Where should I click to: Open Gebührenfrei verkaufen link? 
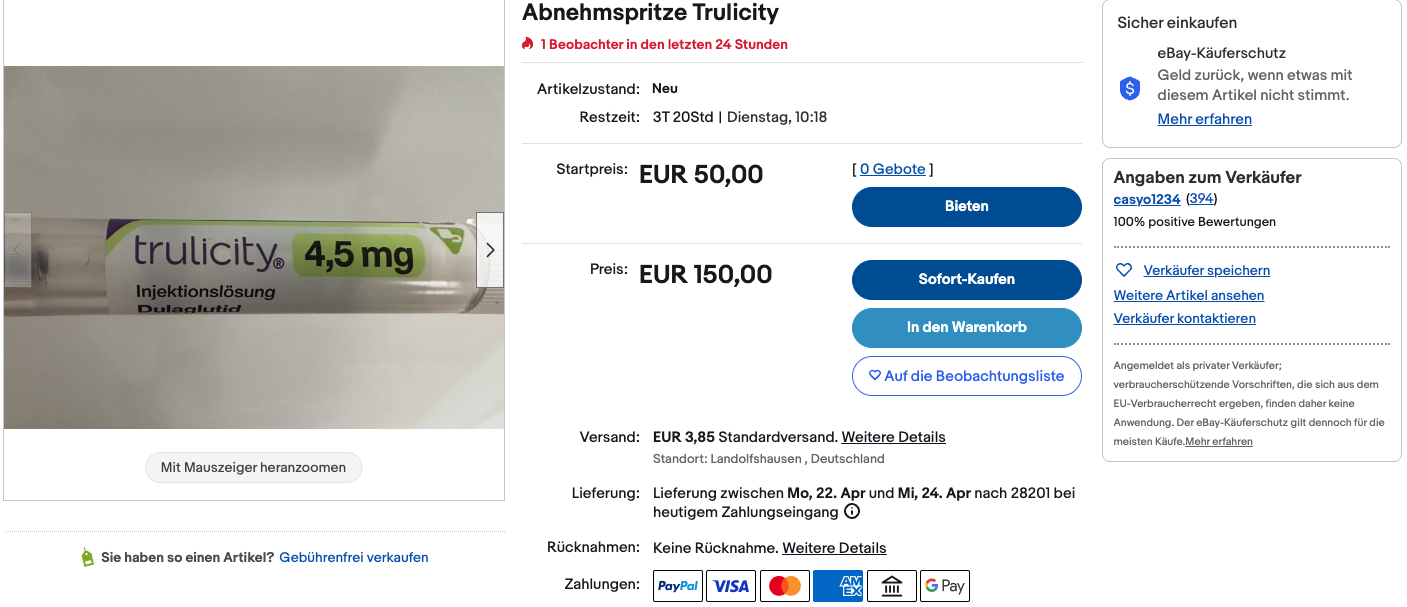(354, 557)
